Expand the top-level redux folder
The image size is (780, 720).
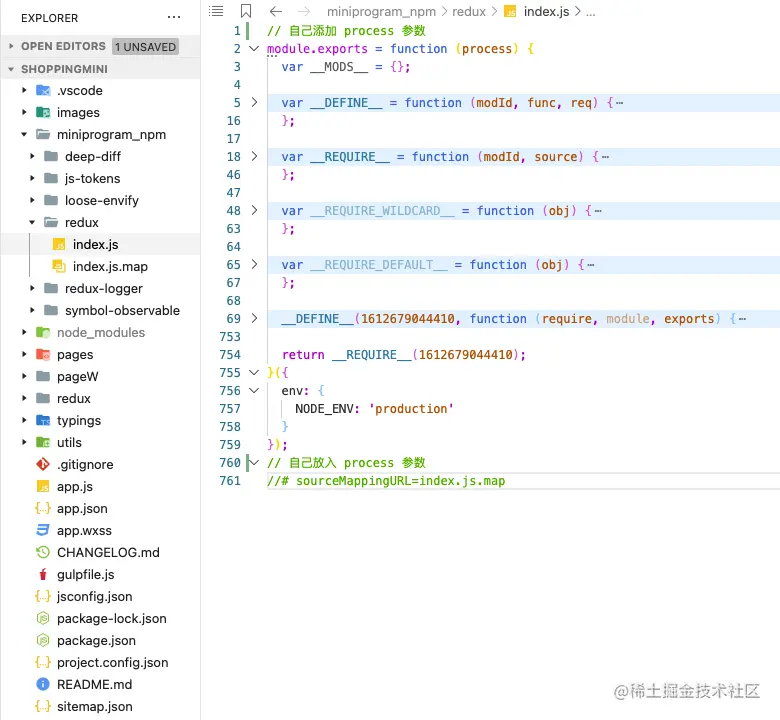pyautogui.click(x=24, y=398)
